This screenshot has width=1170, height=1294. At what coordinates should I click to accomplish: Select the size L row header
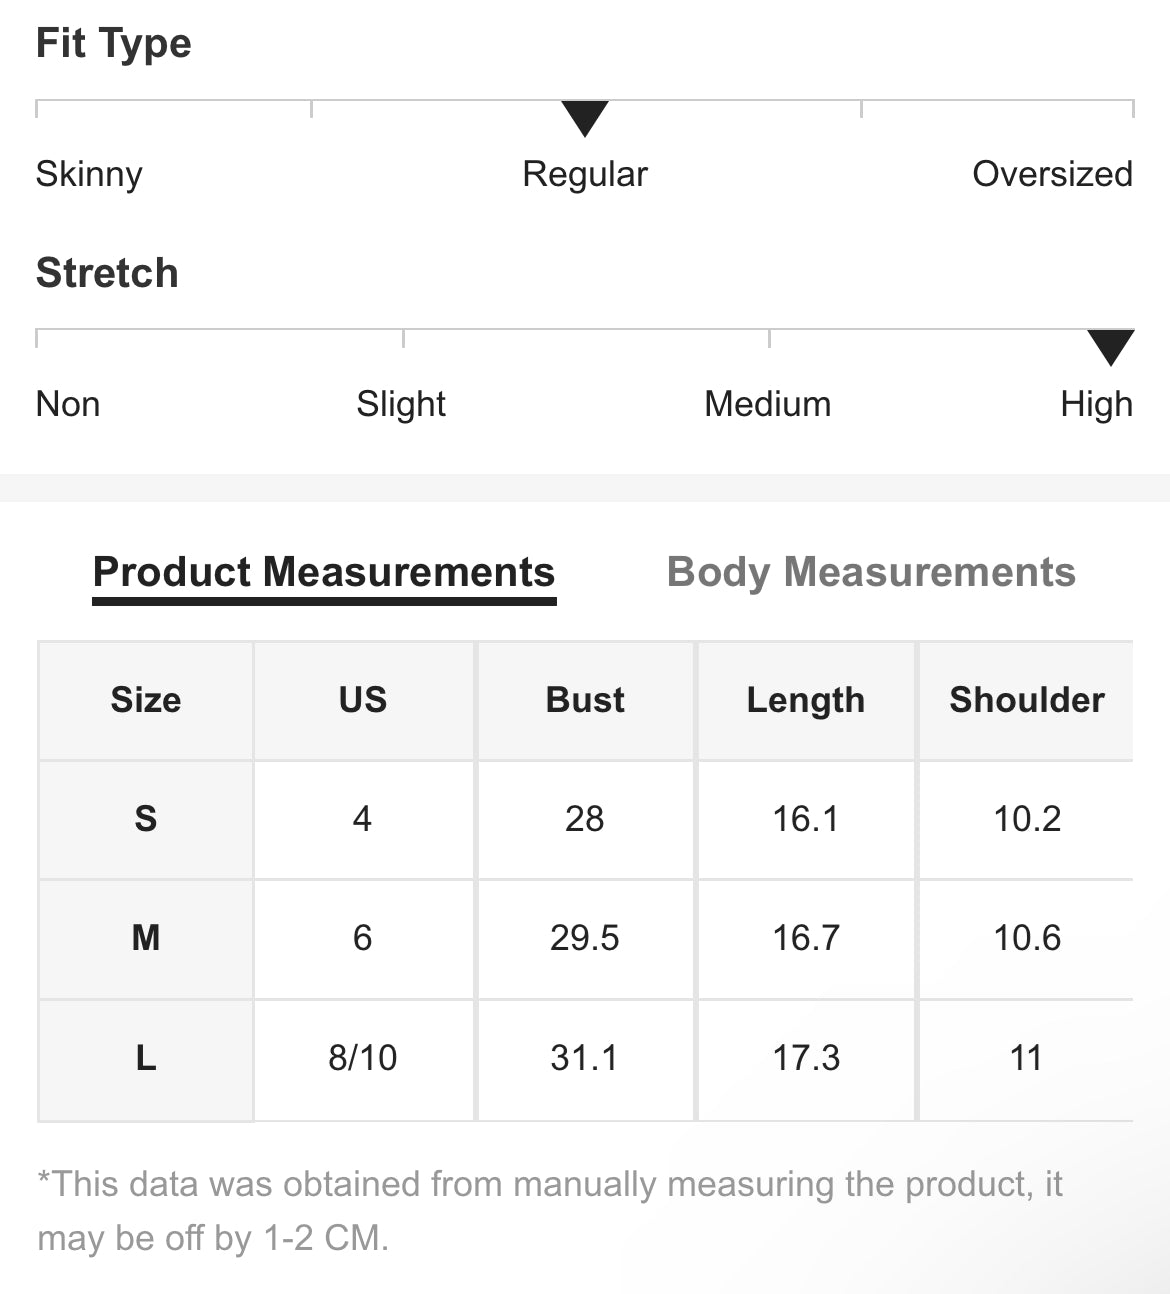point(146,1058)
